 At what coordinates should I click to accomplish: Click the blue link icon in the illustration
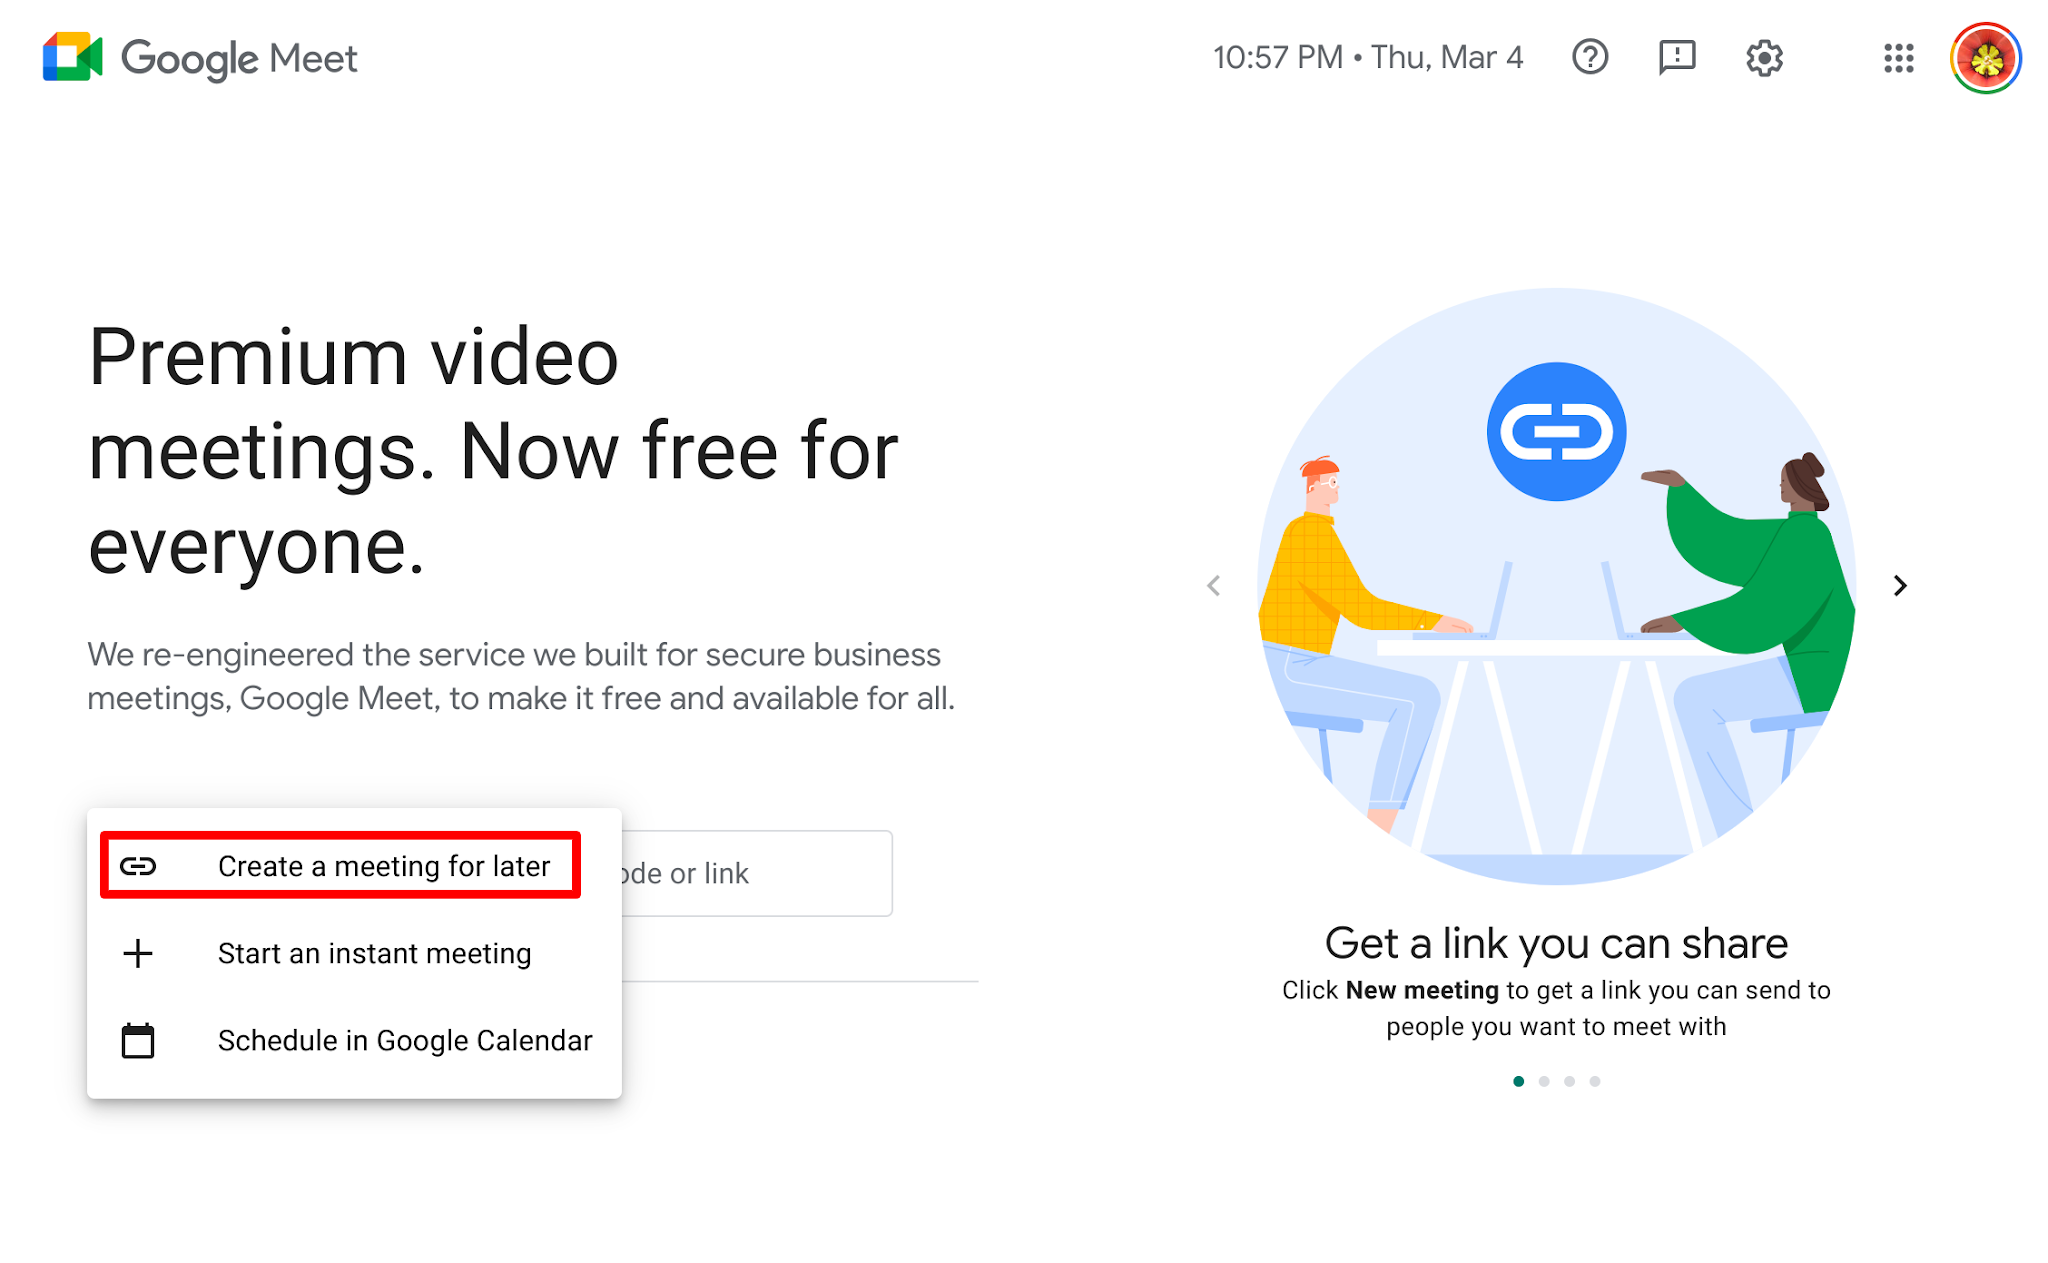coord(1557,430)
